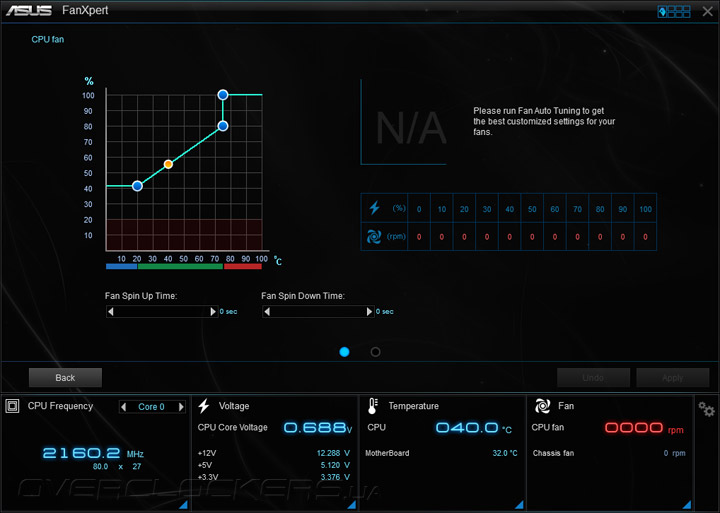Image resolution: width=720 pixels, height=513 pixels.
Task: Click the Core 0 selector label
Action: [152, 406]
